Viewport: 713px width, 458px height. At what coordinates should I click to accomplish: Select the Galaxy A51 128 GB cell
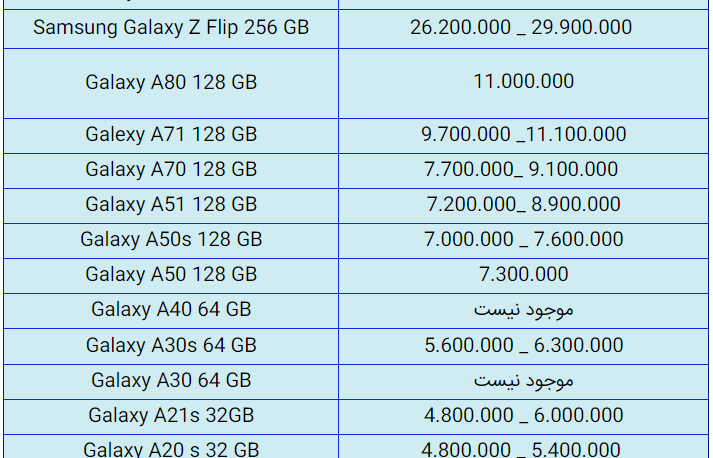coord(171,206)
